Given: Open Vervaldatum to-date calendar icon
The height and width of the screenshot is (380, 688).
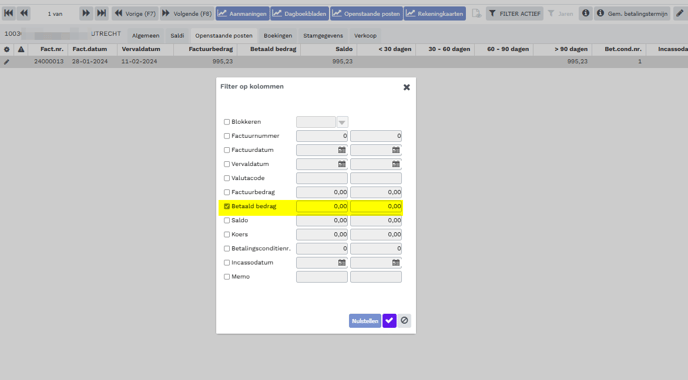Looking at the screenshot, I should 396,164.
